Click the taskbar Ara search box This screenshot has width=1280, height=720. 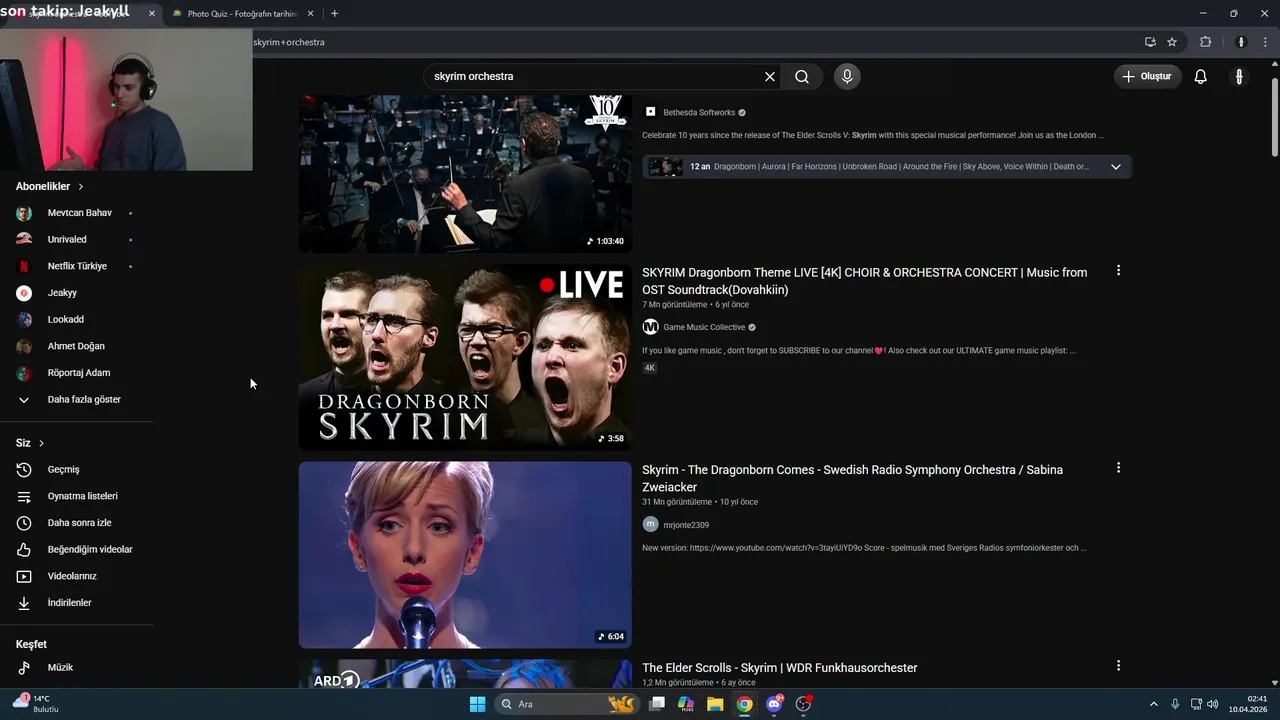[x=566, y=704]
